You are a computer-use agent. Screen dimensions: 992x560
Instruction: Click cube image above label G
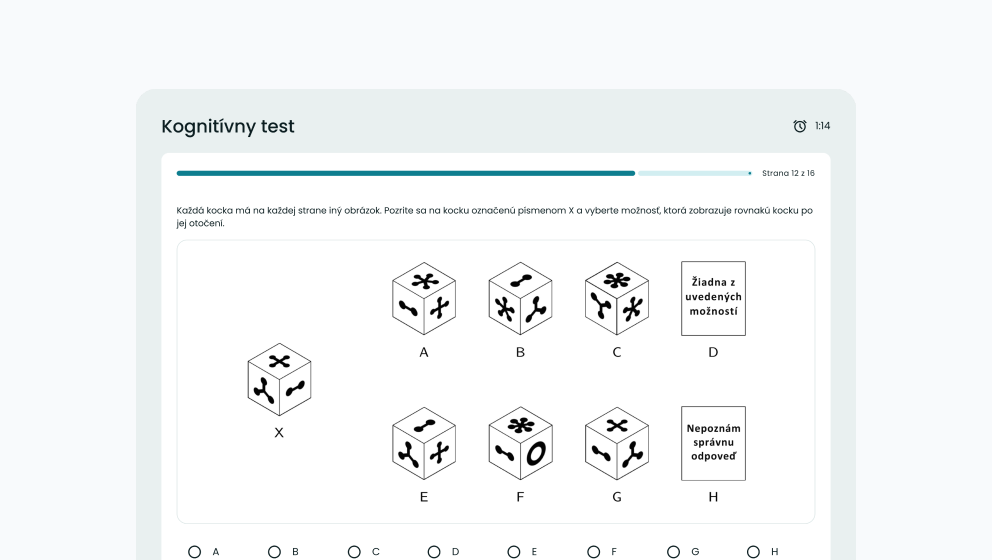tap(617, 443)
